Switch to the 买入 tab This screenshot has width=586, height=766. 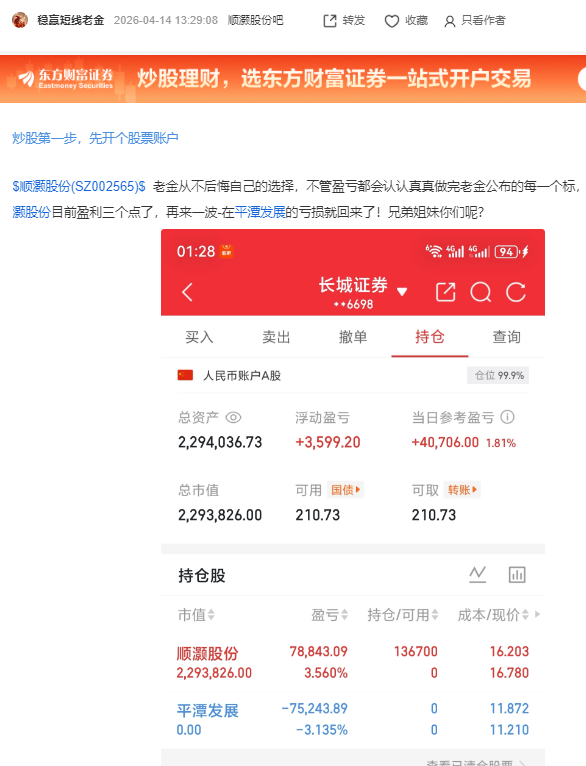point(199,337)
